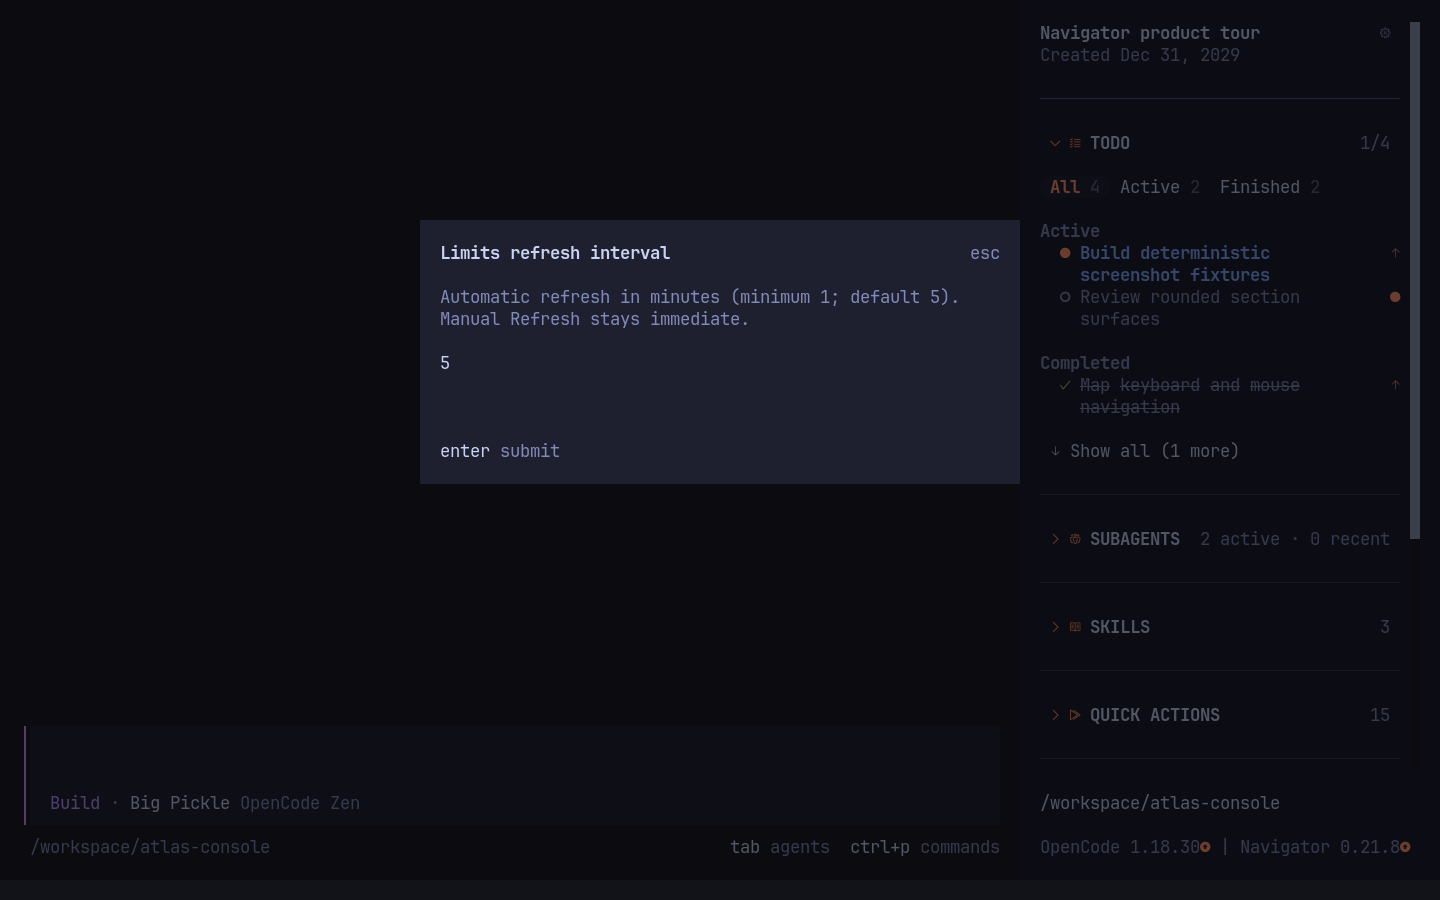The width and height of the screenshot is (1440, 900).
Task: Click the SUBAGENTS section icon
Action: (x=1075, y=539)
